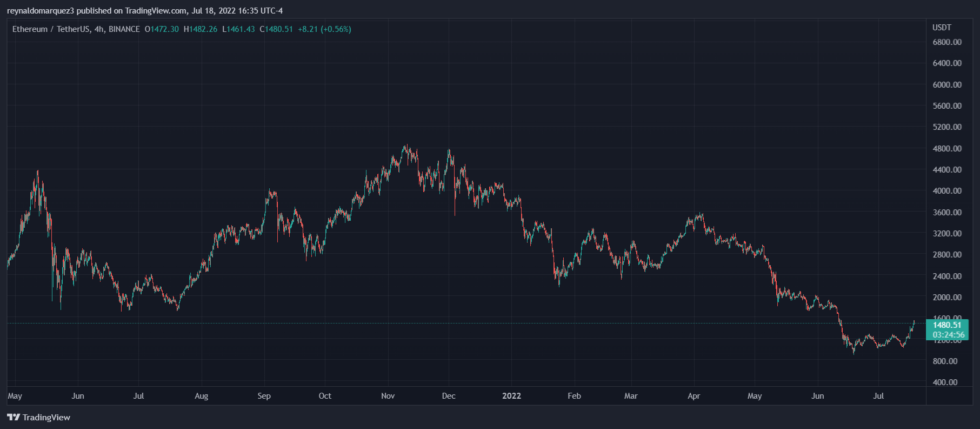Click the USDT currency label
Viewport: 980px width, 429px height.
click(942, 26)
